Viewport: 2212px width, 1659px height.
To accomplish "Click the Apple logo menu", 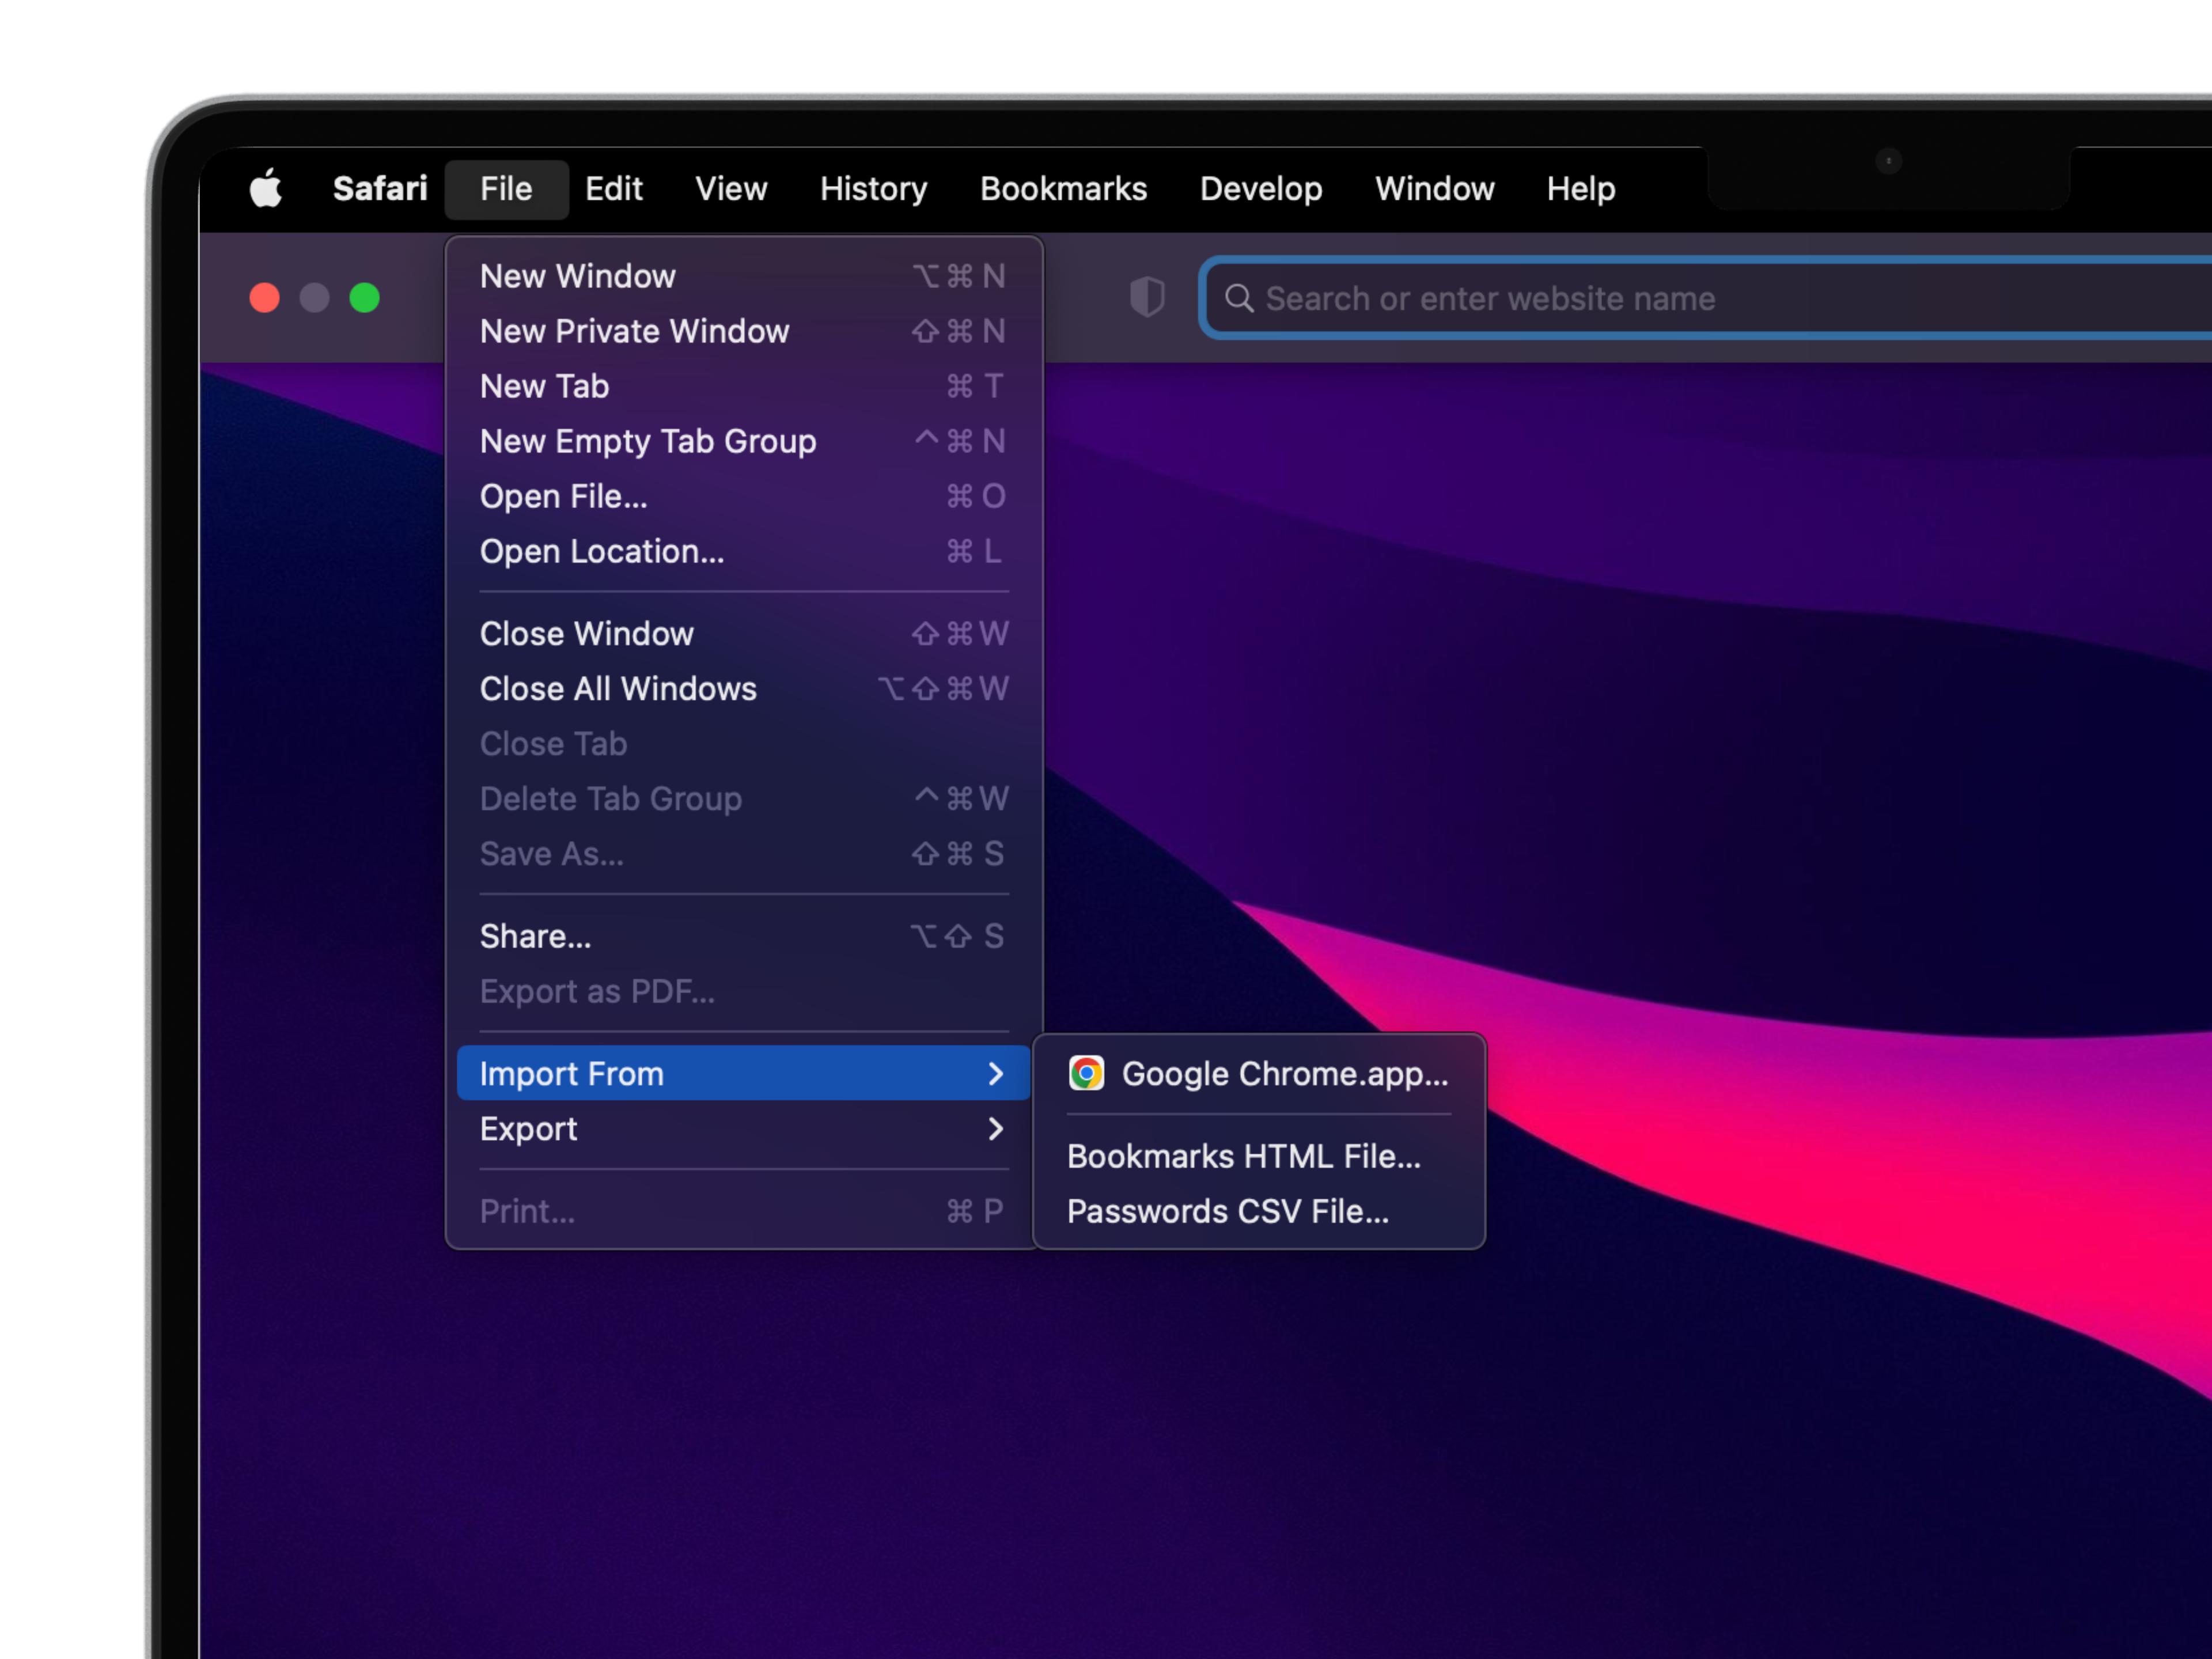I will (x=265, y=188).
